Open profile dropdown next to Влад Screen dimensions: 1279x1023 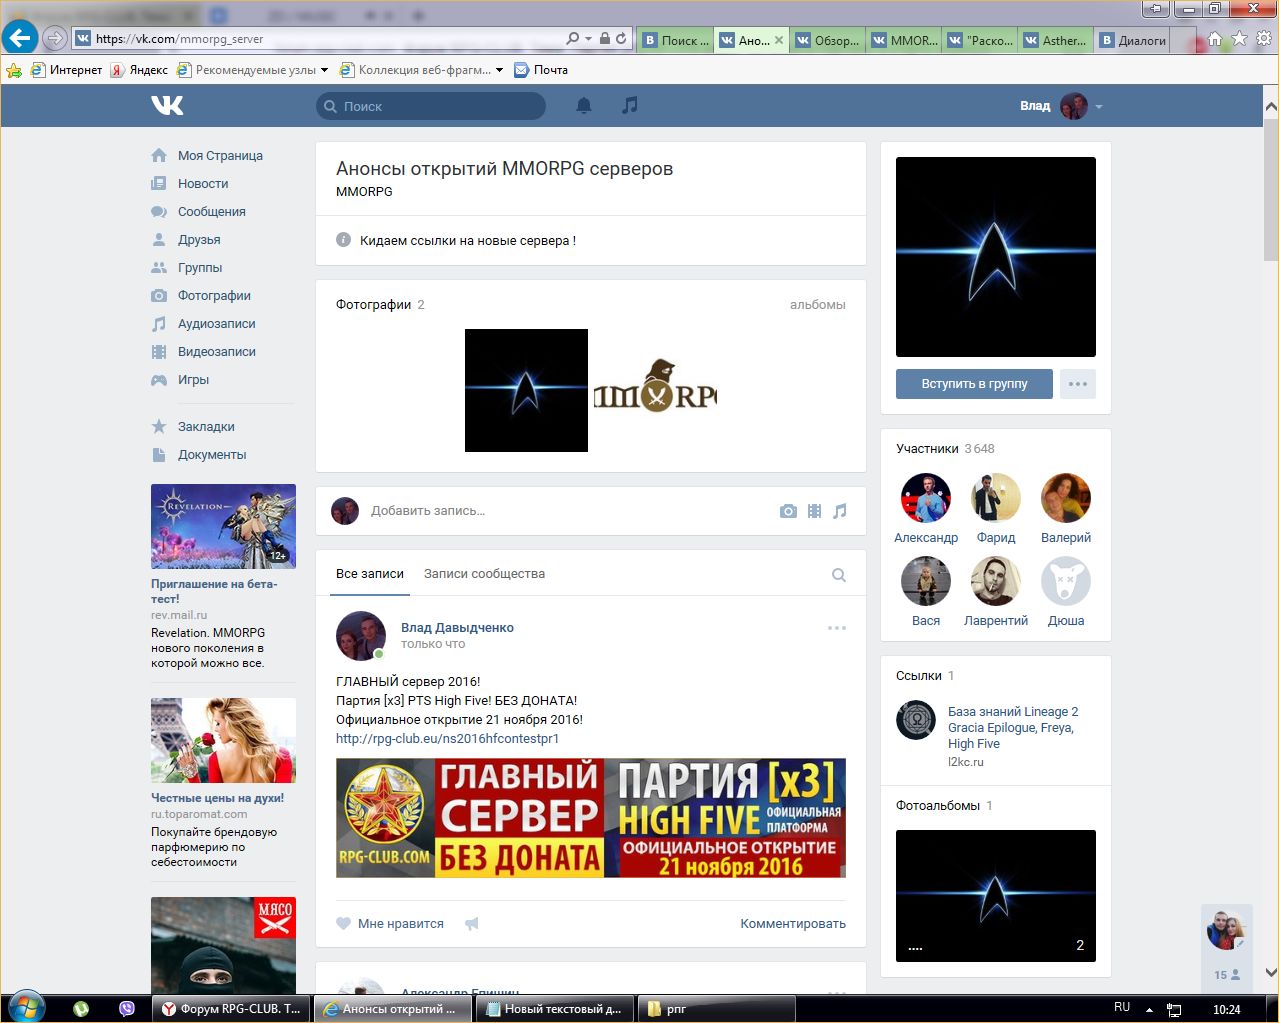click(x=1098, y=107)
